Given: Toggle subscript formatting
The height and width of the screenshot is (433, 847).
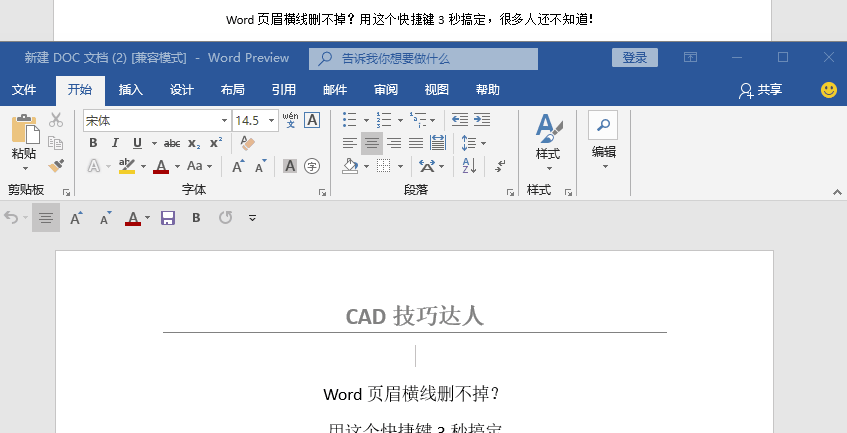Looking at the screenshot, I should click(194, 144).
